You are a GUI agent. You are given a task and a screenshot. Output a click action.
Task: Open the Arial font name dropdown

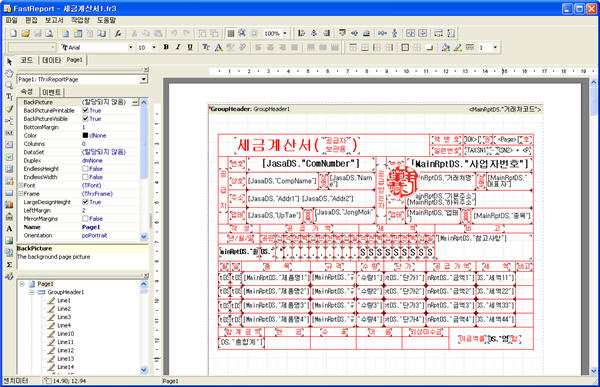point(130,47)
